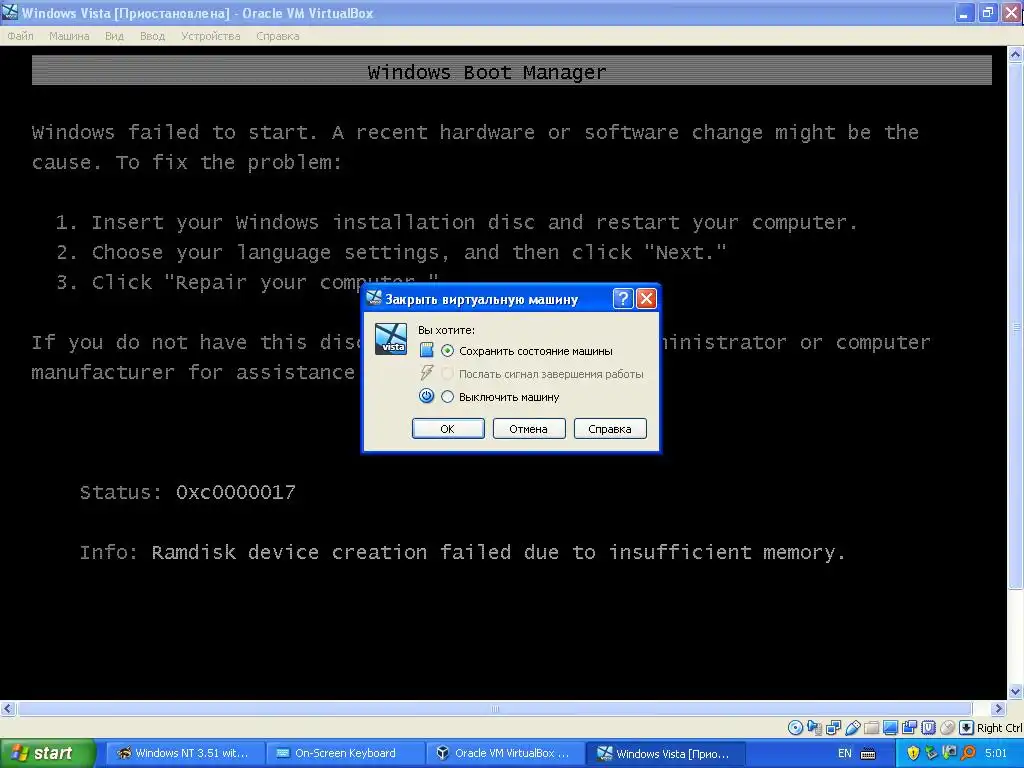The width and height of the screenshot is (1024, 768).
Task: Click the keyboard icon on the language bar
Action: coord(868,754)
